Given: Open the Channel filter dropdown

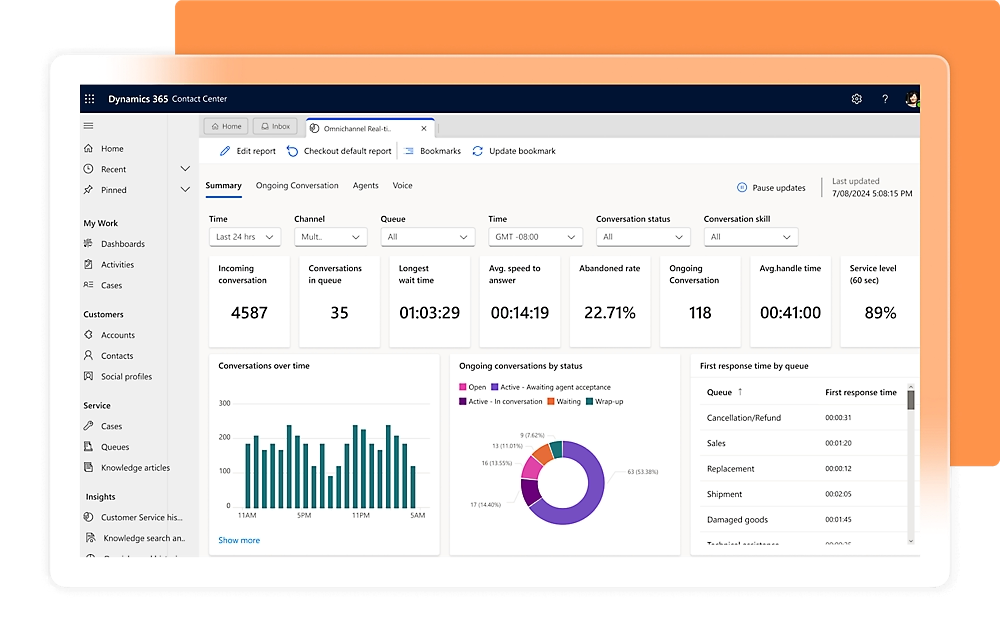Looking at the screenshot, I should click(x=330, y=237).
